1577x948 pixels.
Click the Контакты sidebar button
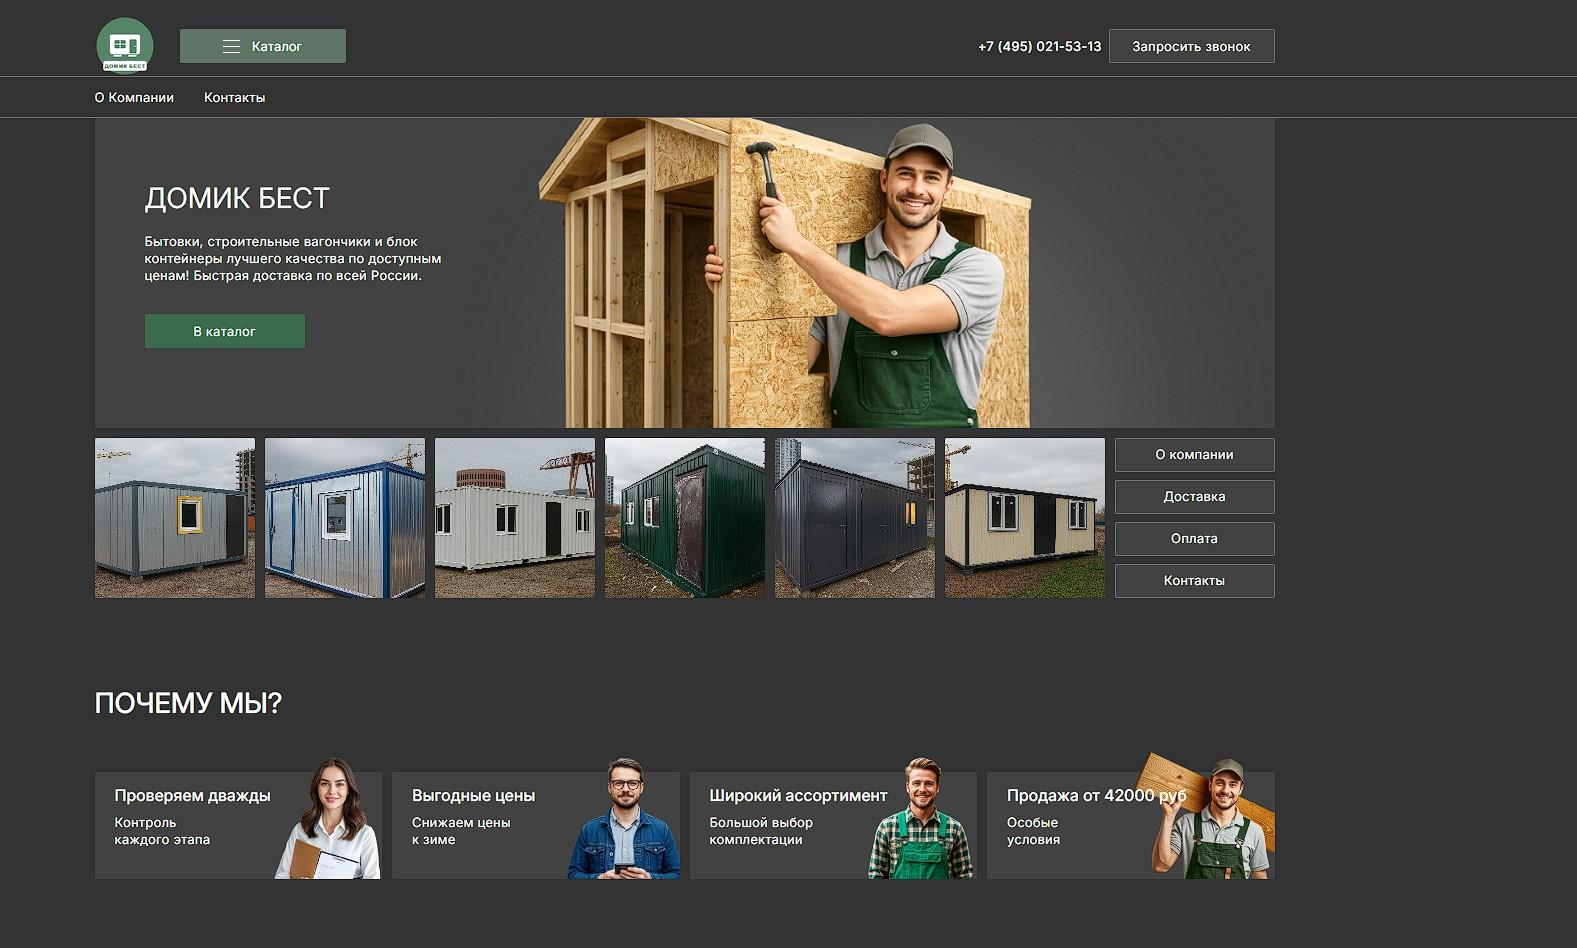1194,580
